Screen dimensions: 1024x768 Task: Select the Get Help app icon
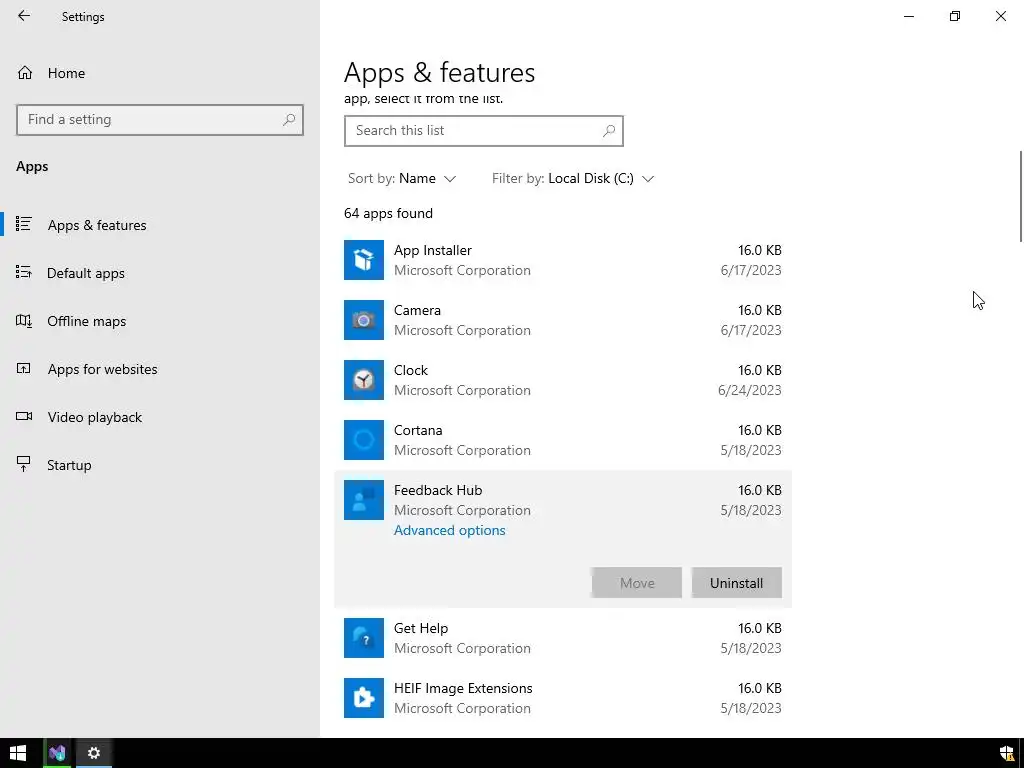coord(364,638)
